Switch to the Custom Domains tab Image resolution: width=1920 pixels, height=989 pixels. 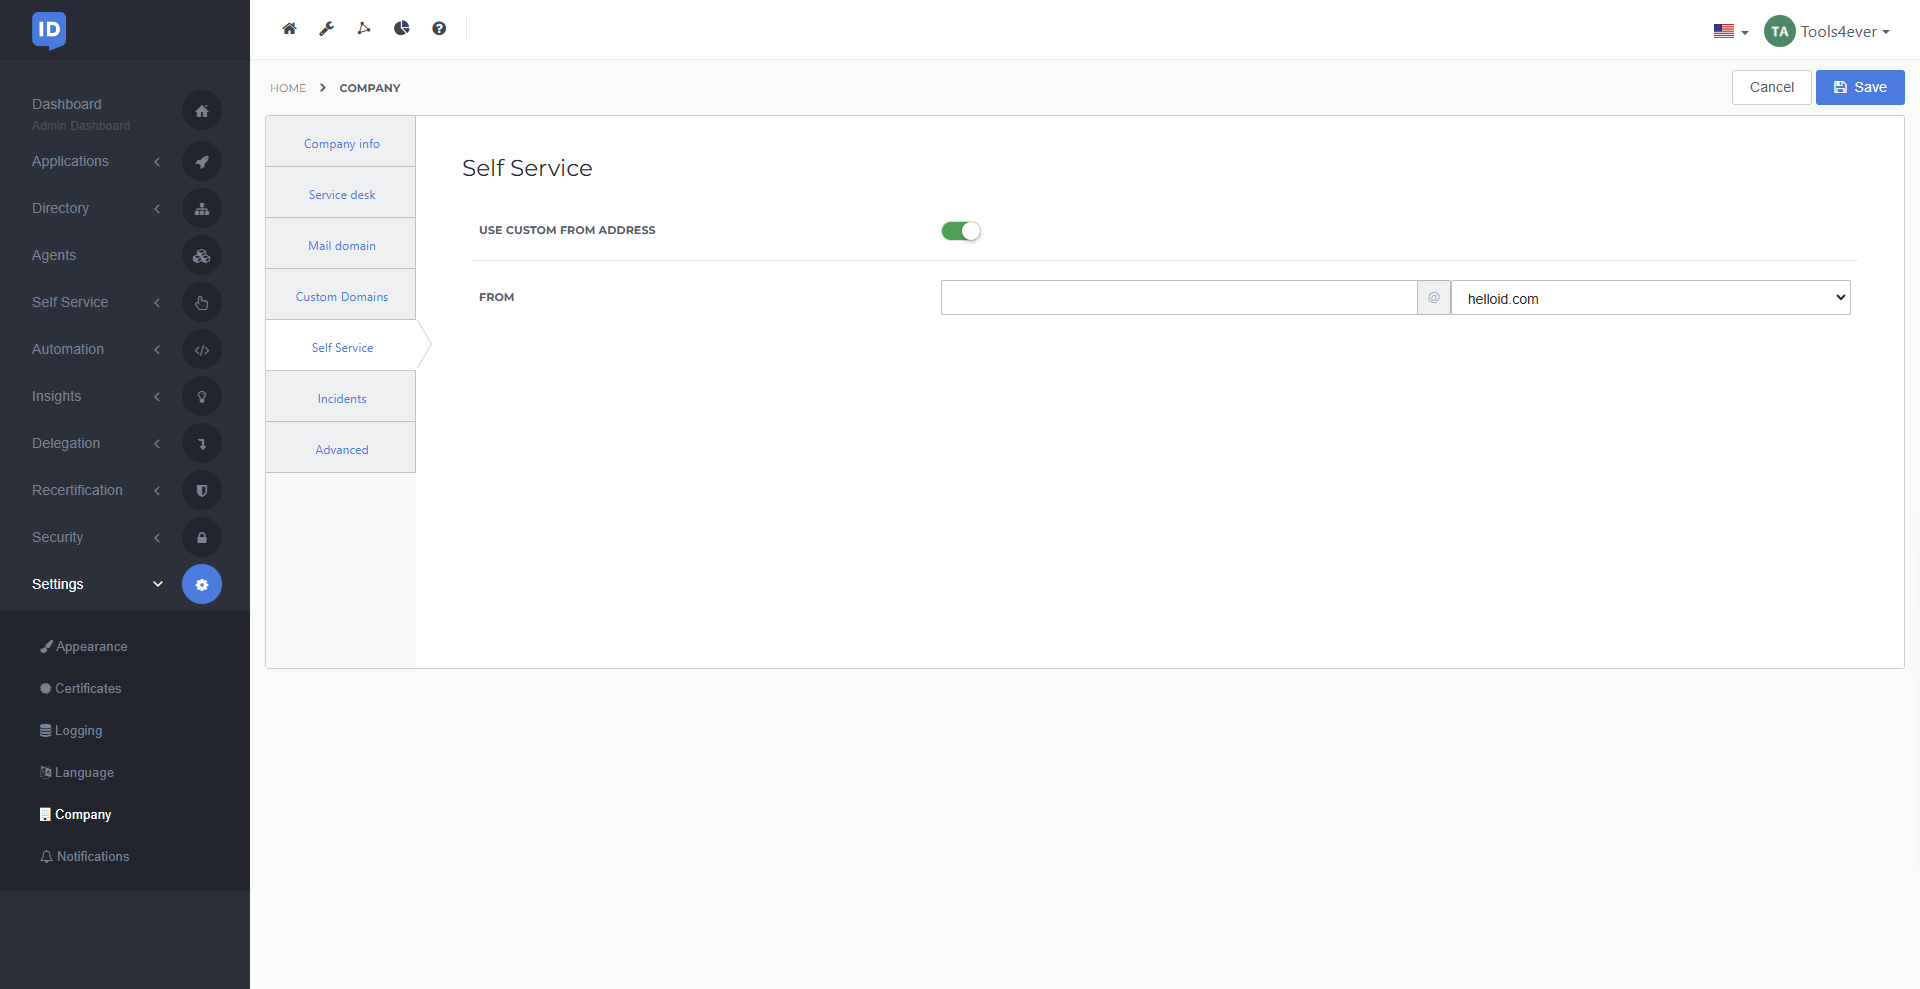(x=341, y=296)
